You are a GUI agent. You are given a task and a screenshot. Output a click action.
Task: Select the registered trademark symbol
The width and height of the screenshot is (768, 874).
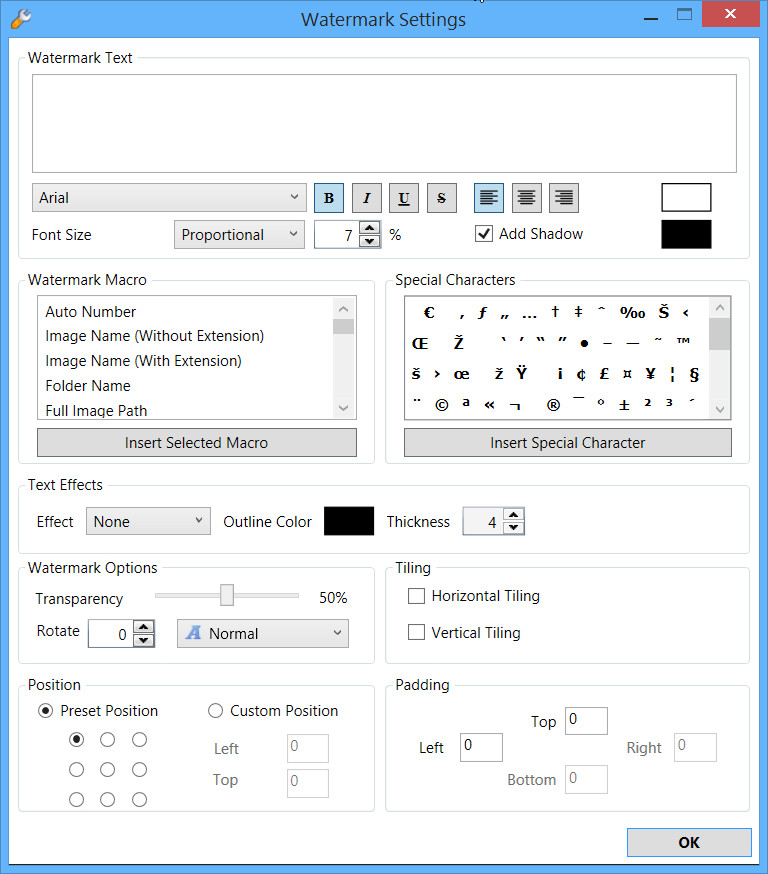(x=553, y=405)
